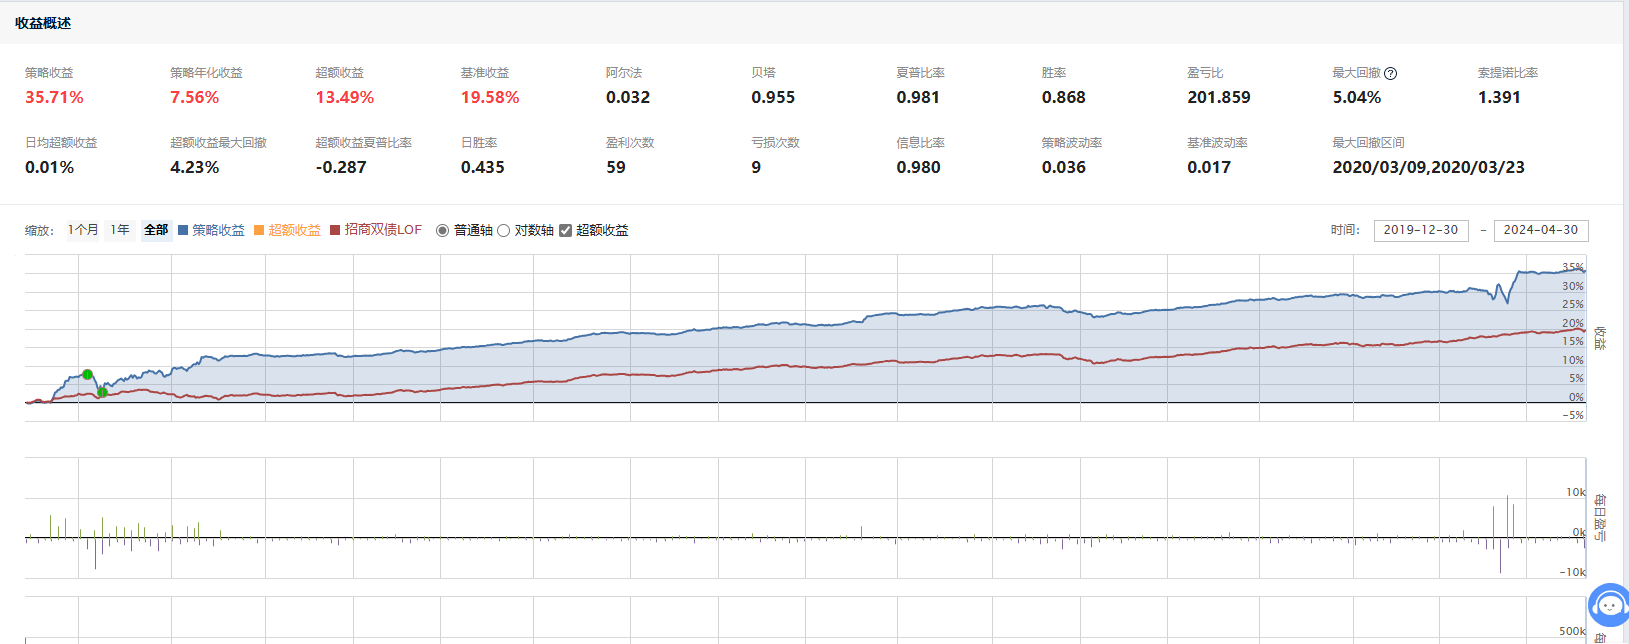Image resolution: width=1629 pixels, height=644 pixels.
Task: Click max drawdown value 5.04%
Action: 1357,97
